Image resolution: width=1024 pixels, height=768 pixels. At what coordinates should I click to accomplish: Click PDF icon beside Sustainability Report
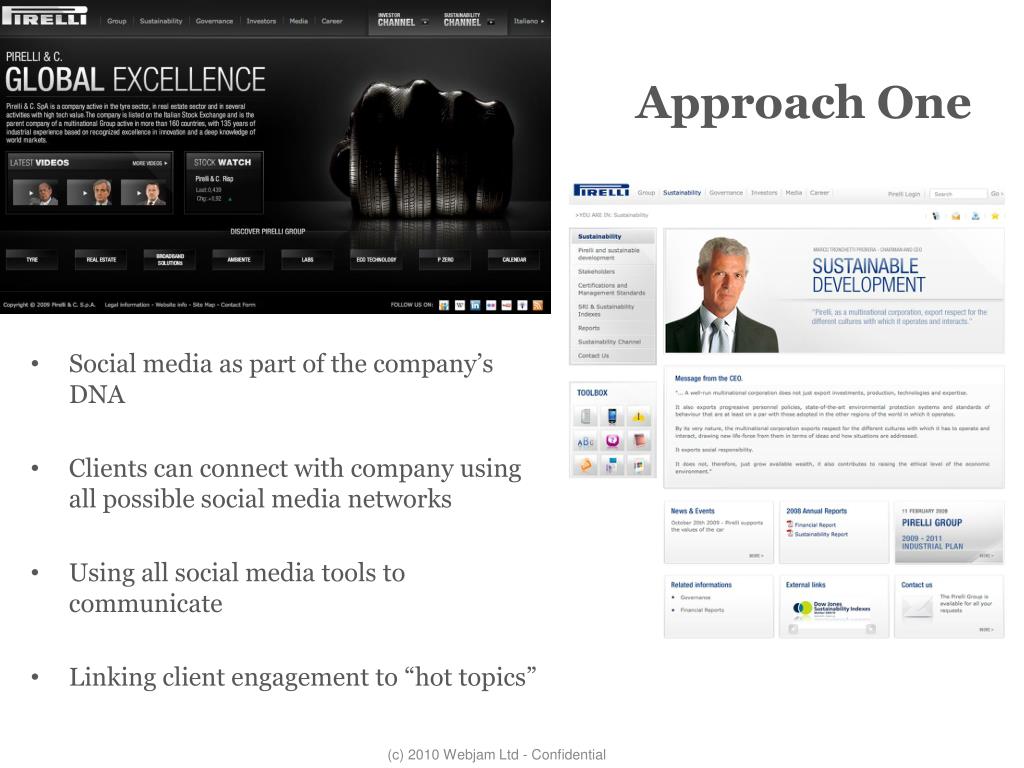[x=790, y=534]
